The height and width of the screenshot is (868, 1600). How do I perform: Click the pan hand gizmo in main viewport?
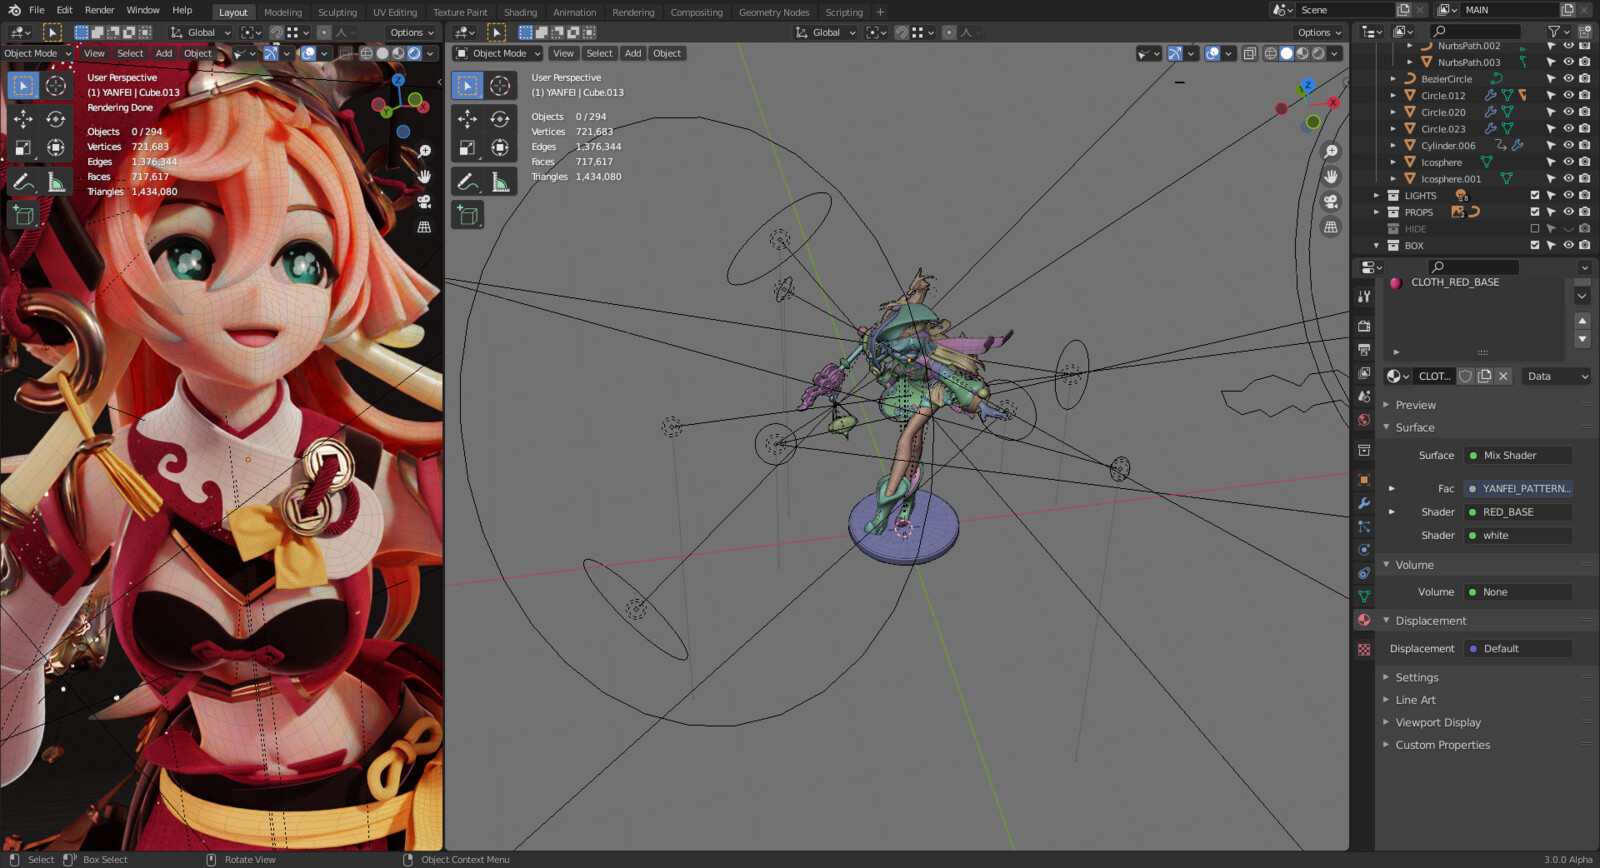click(1331, 177)
